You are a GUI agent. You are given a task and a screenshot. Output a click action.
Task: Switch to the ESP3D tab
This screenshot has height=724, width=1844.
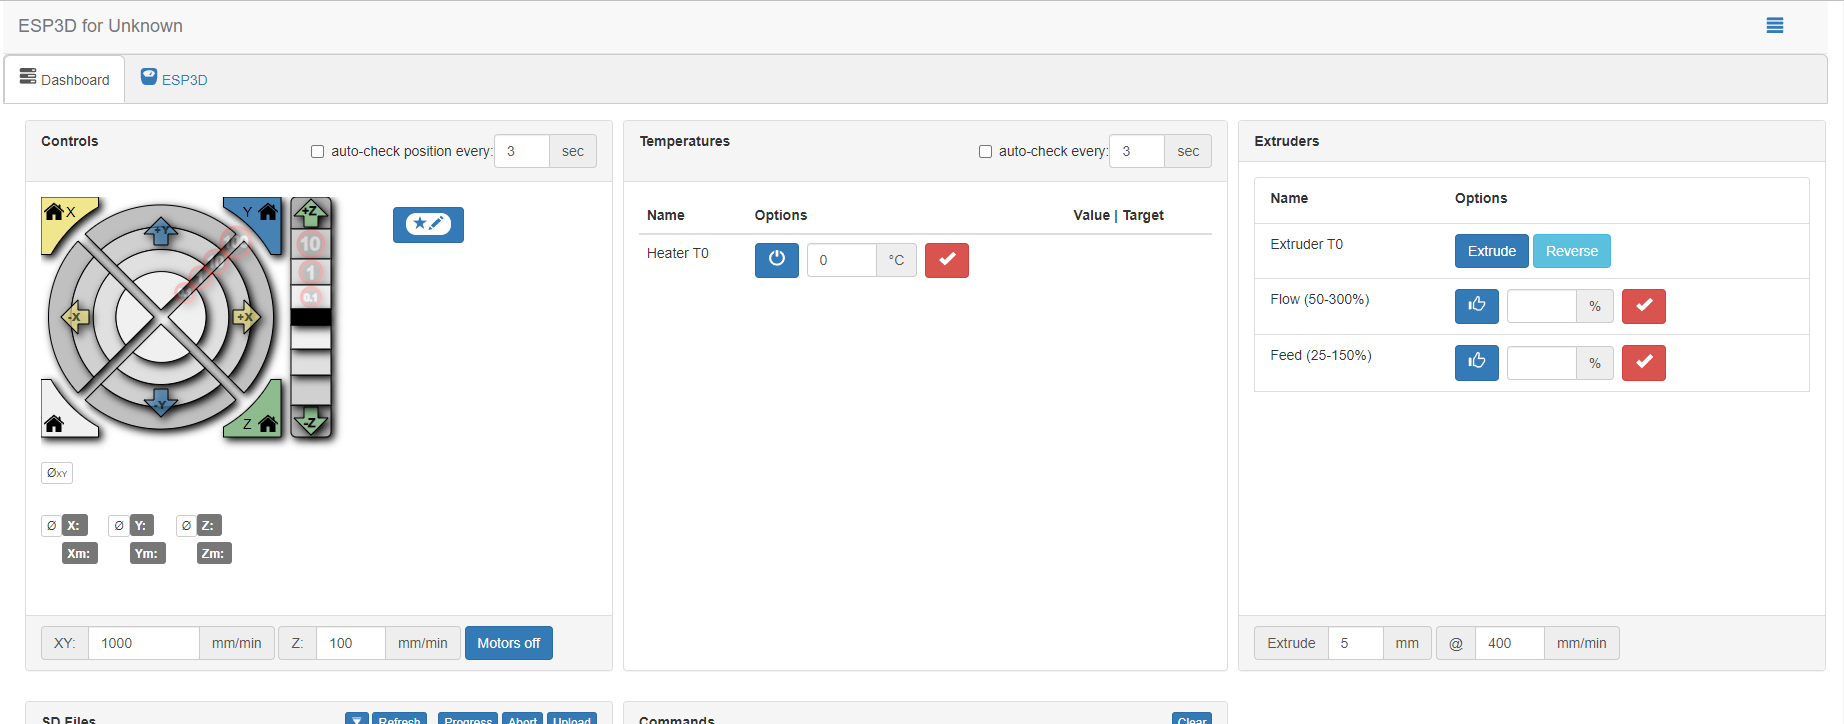click(175, 80)
